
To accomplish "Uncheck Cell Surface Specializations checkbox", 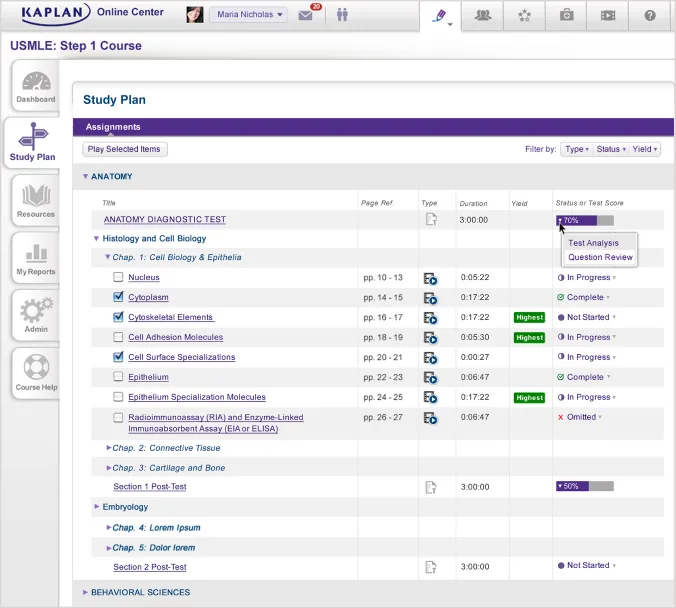I will pos(118,357).
